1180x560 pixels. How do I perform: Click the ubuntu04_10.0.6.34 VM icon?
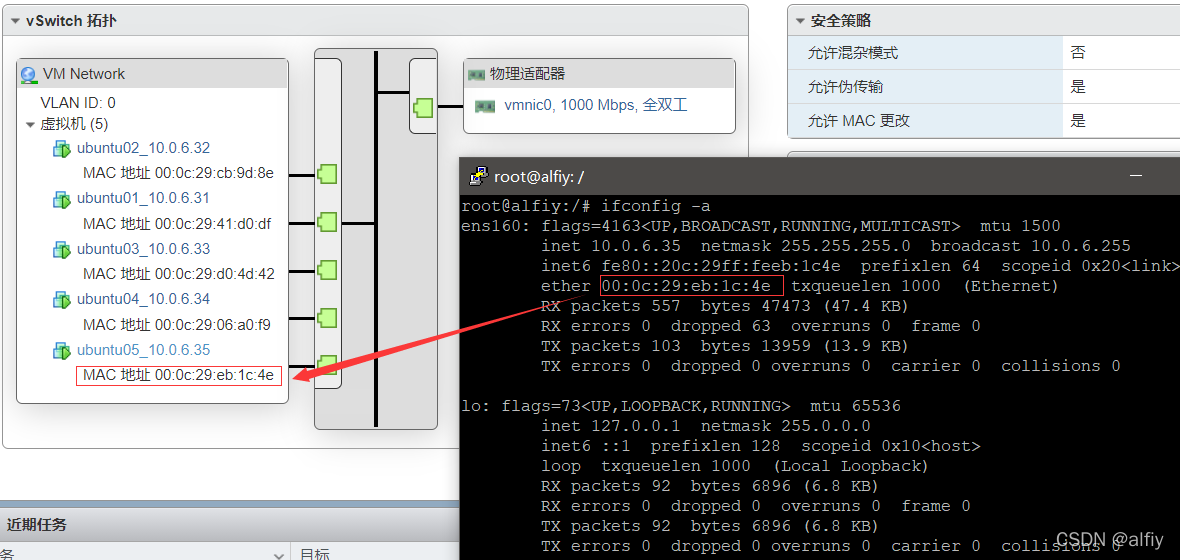pos(62,299)
